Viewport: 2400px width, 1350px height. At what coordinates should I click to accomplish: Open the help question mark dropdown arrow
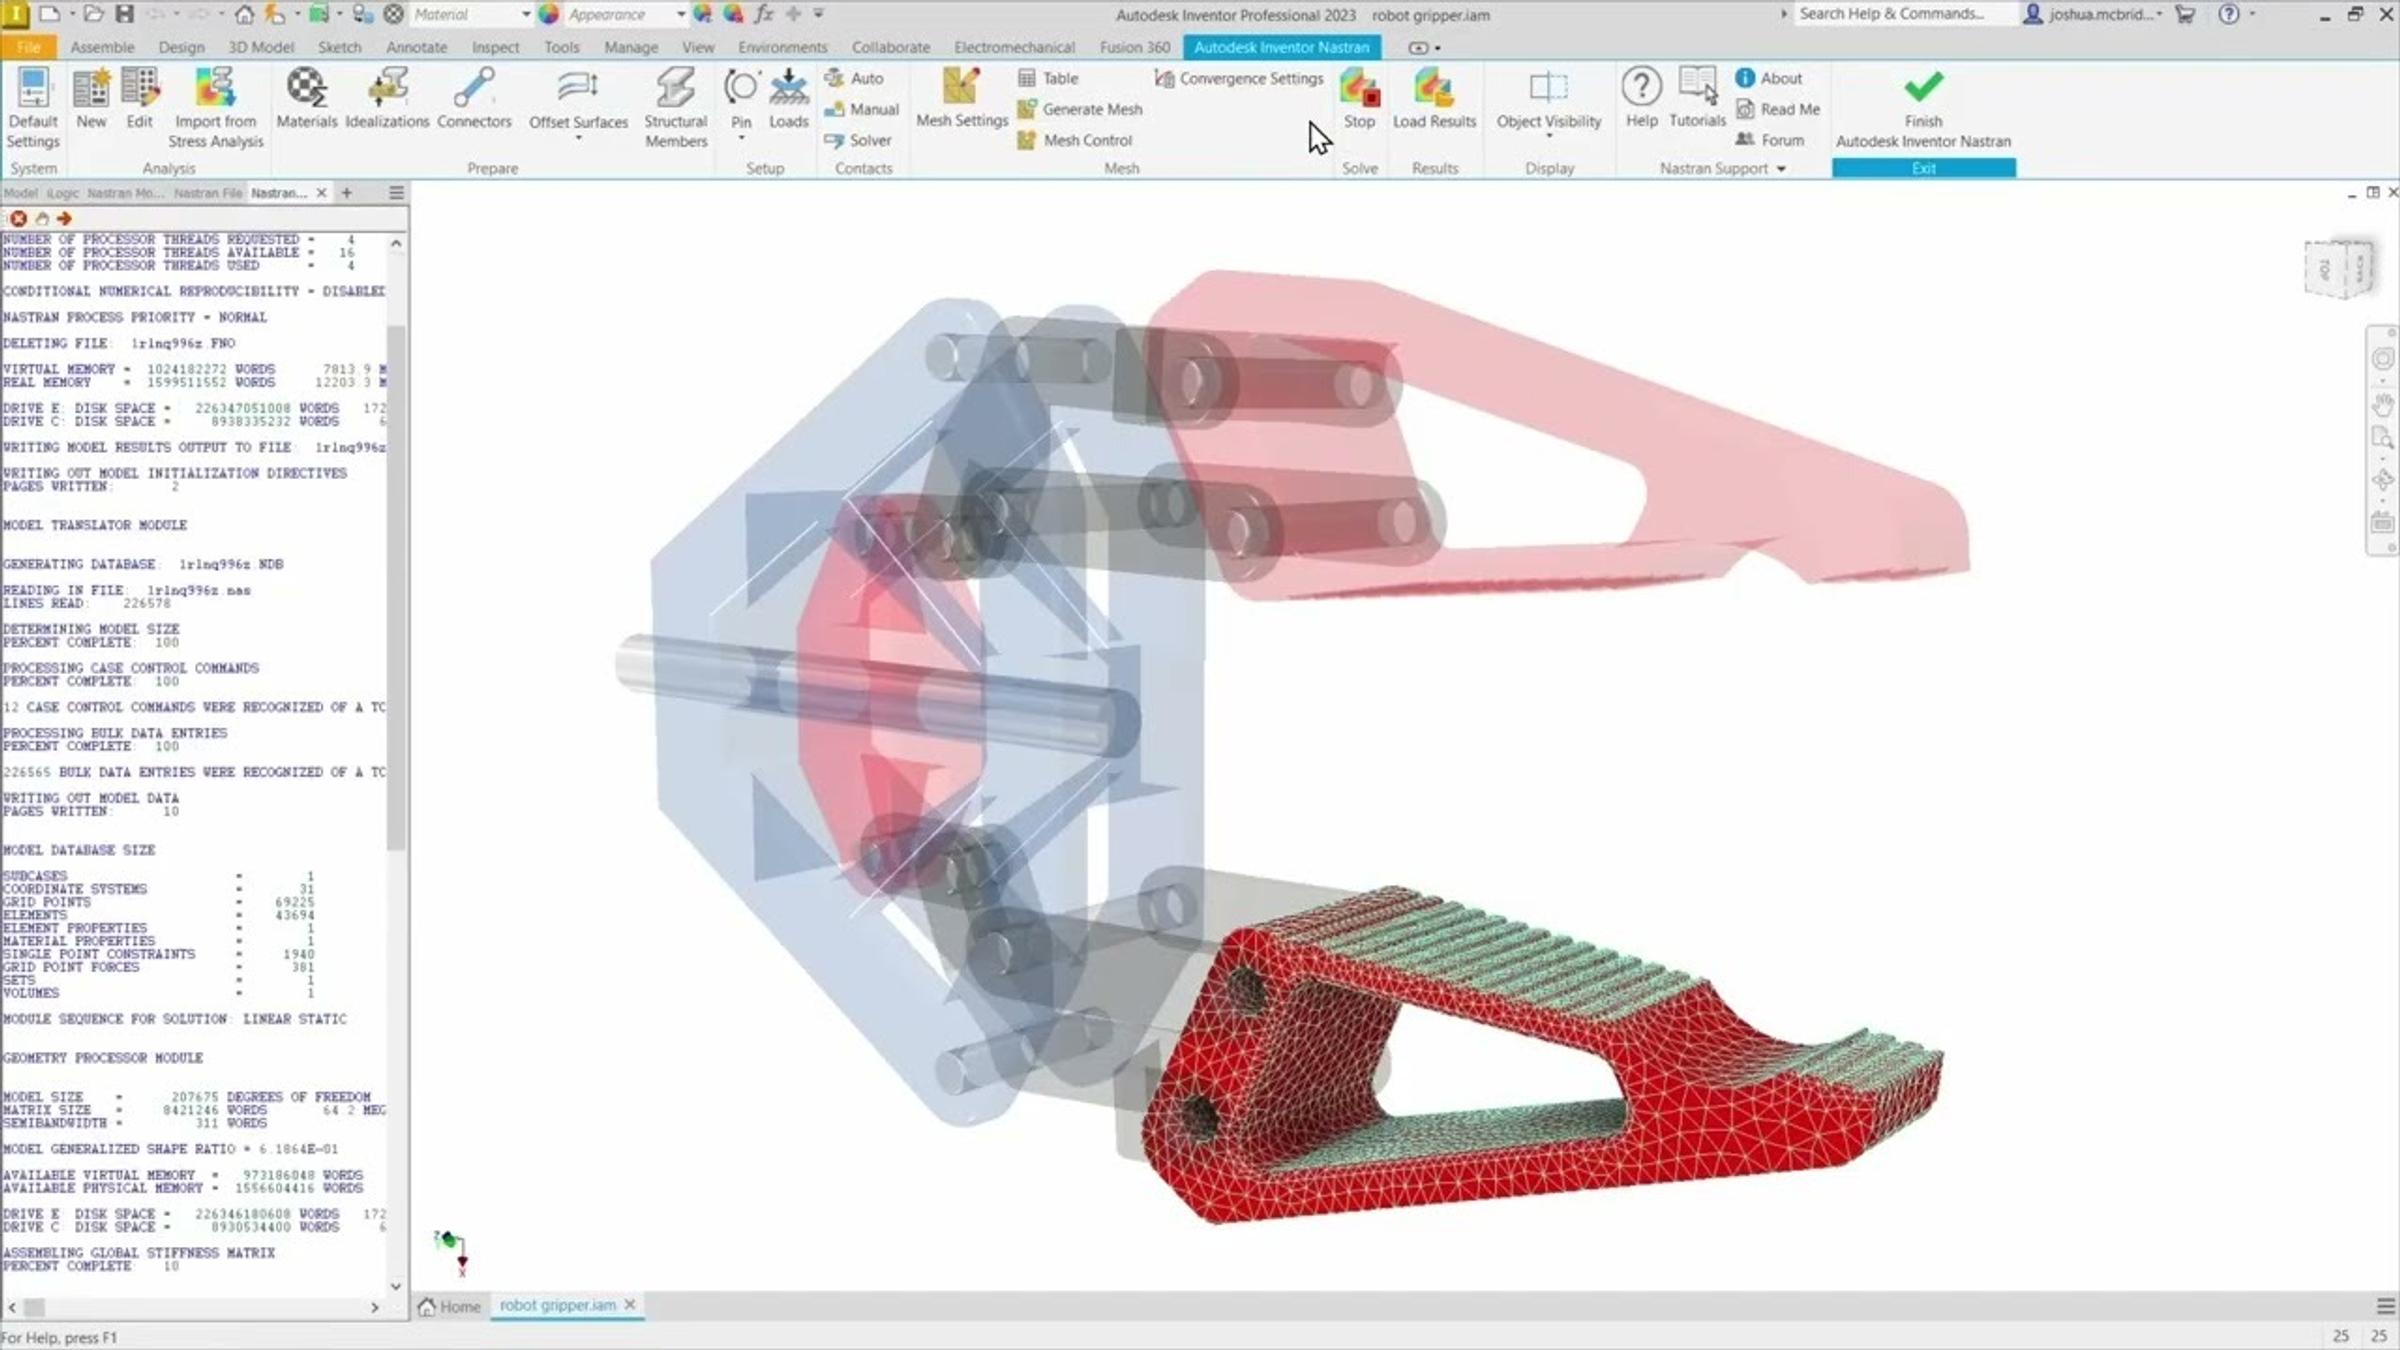tap(2252, 14)
